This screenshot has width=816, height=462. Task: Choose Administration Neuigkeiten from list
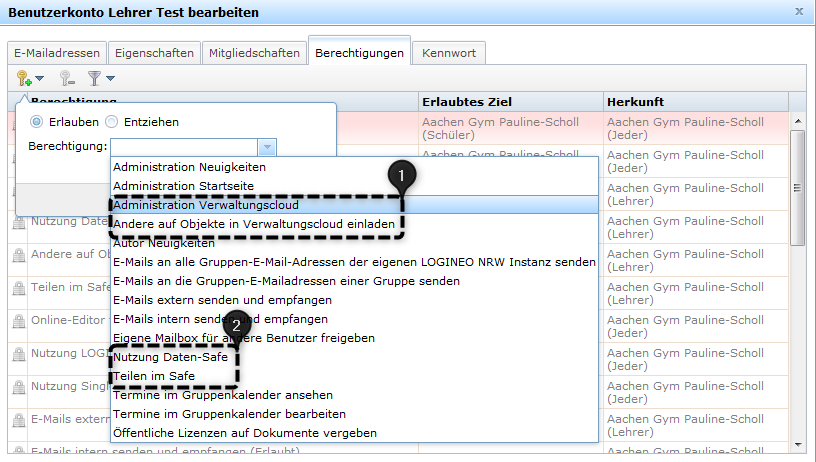(x=354, y=167)
